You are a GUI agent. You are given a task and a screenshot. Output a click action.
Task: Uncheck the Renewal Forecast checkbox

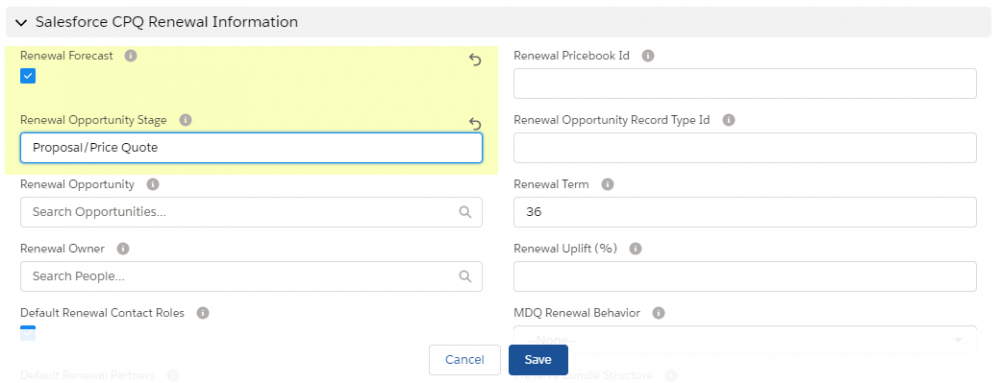[28, 76]
